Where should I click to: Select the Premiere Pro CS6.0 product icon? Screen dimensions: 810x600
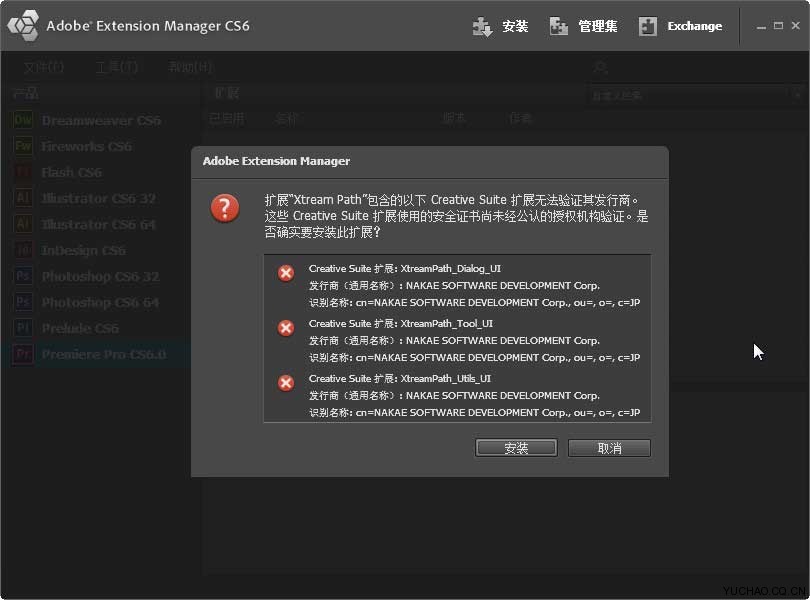(x=25, y=354)
